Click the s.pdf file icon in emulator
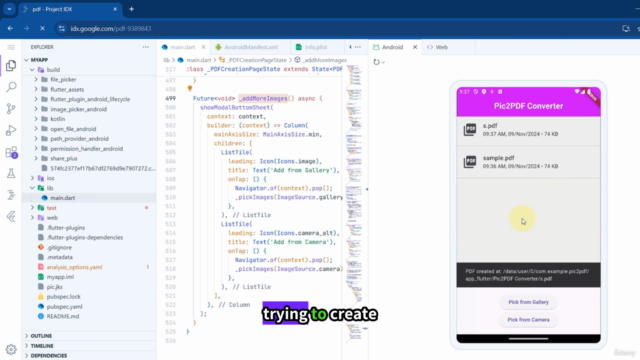This screenshot has height=360, width=640. pos(470,130)
